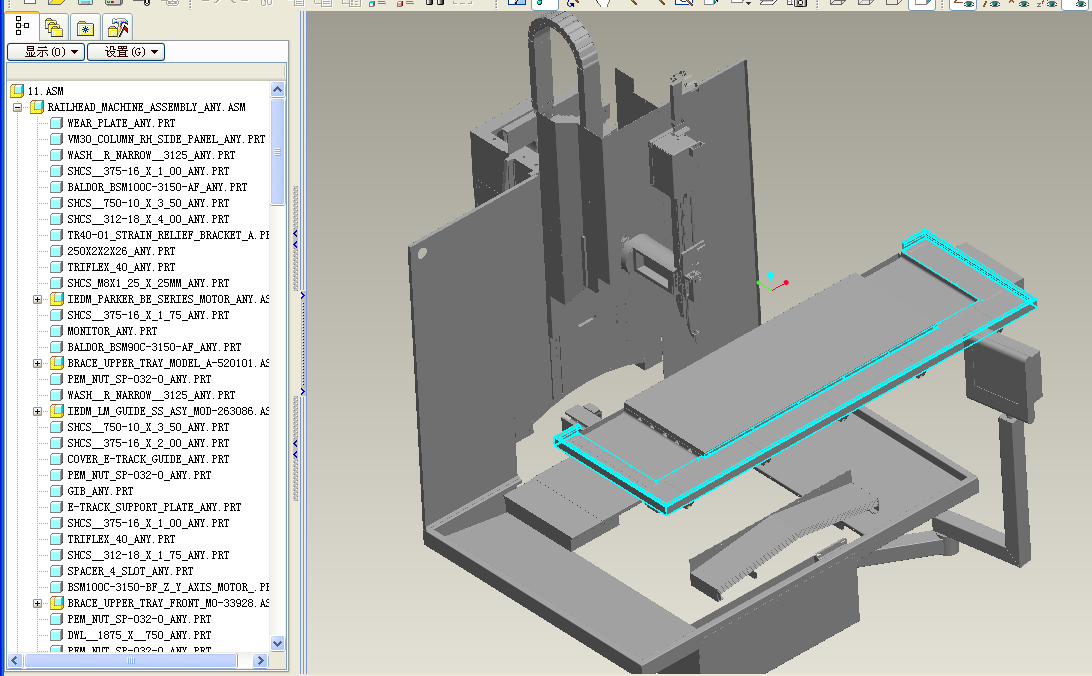Select TR40-01_STRAIN_RELIEF_BRACKET_A in the model tree
1092x676 pixels.
(168, 235)
